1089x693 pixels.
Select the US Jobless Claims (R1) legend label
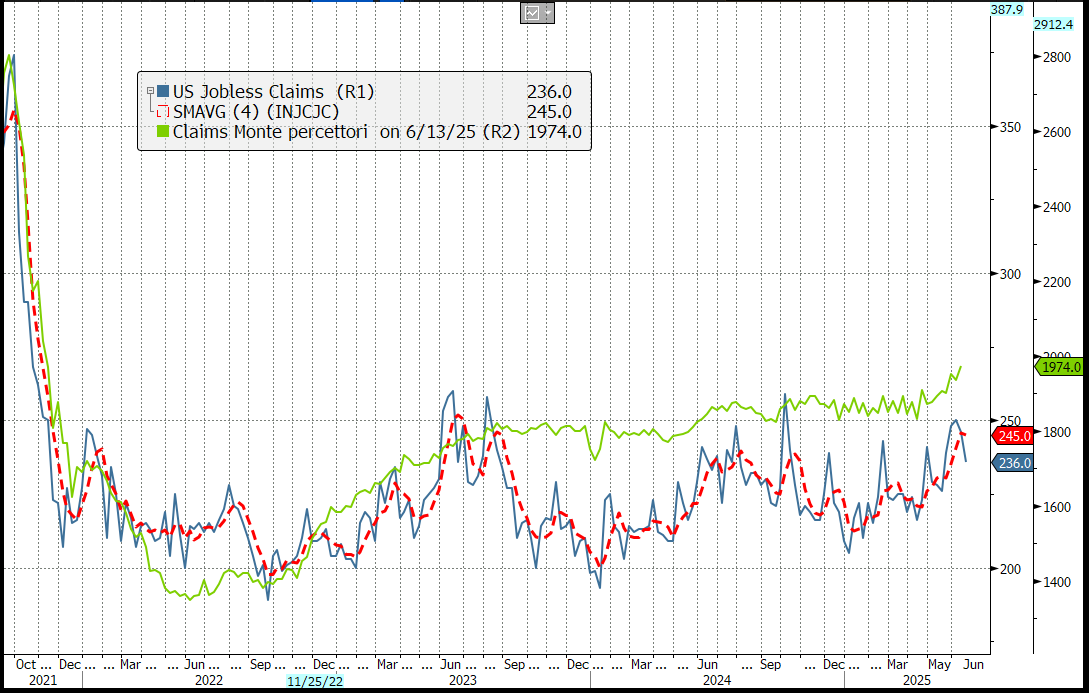pos(273,92)
